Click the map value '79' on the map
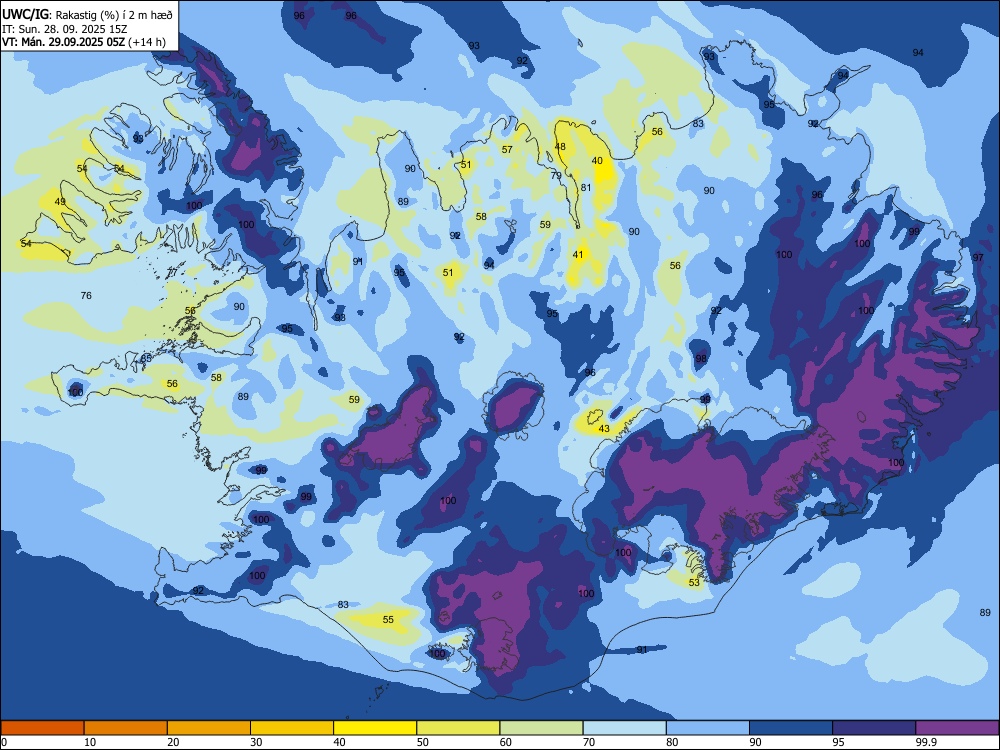Image resolution: width=1000 pixels, height=750 pixels. pyautogui.click(x=556, y=175)
